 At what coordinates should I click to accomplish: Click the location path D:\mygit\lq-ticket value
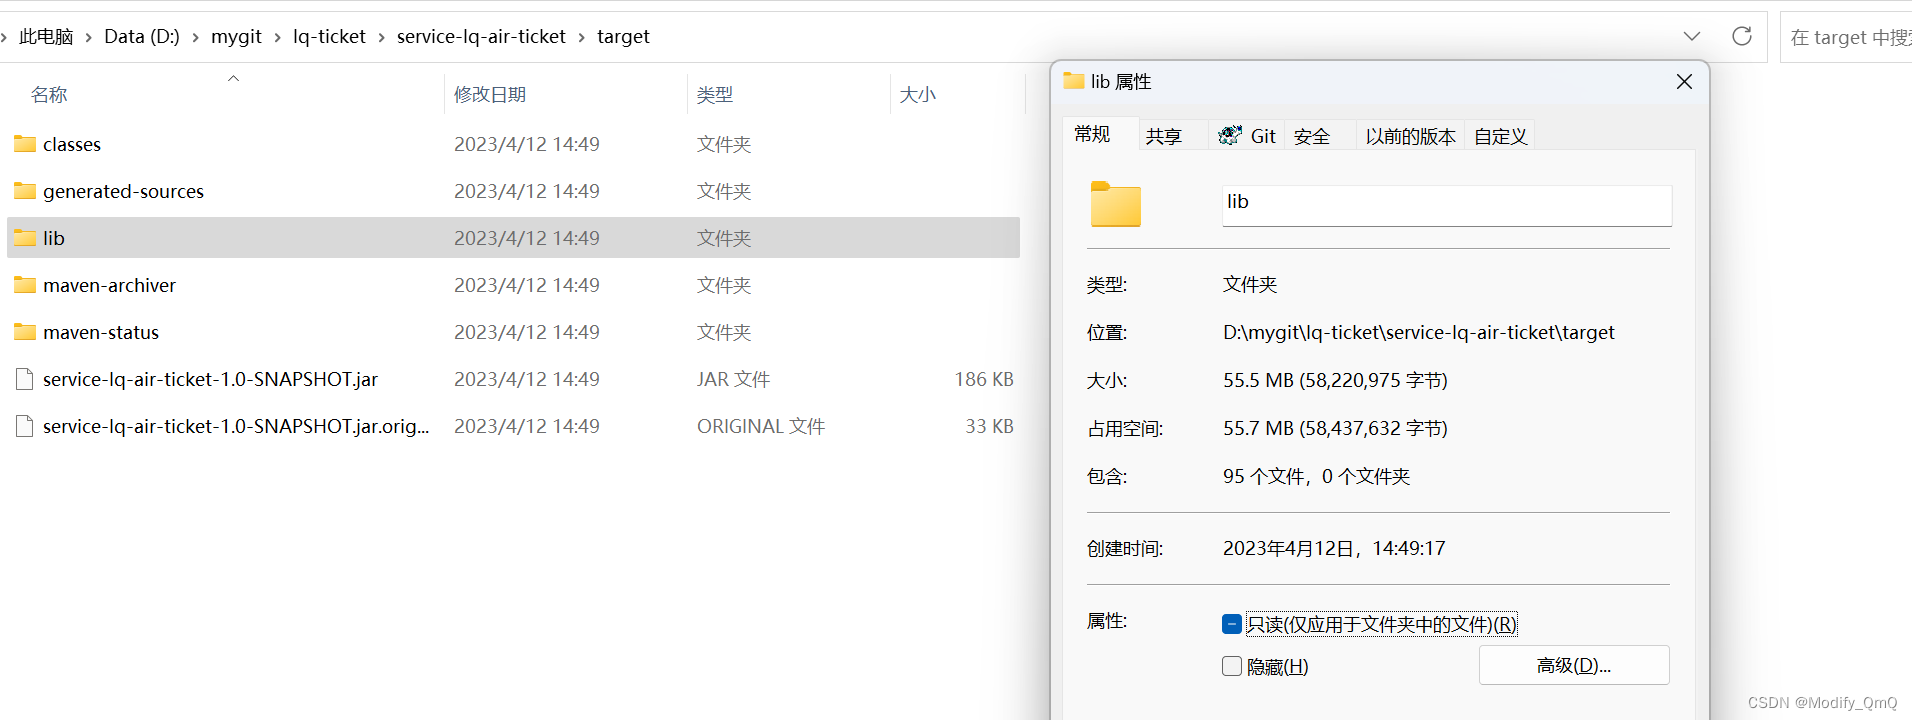pyautogui.click(x=1419, y=332)
